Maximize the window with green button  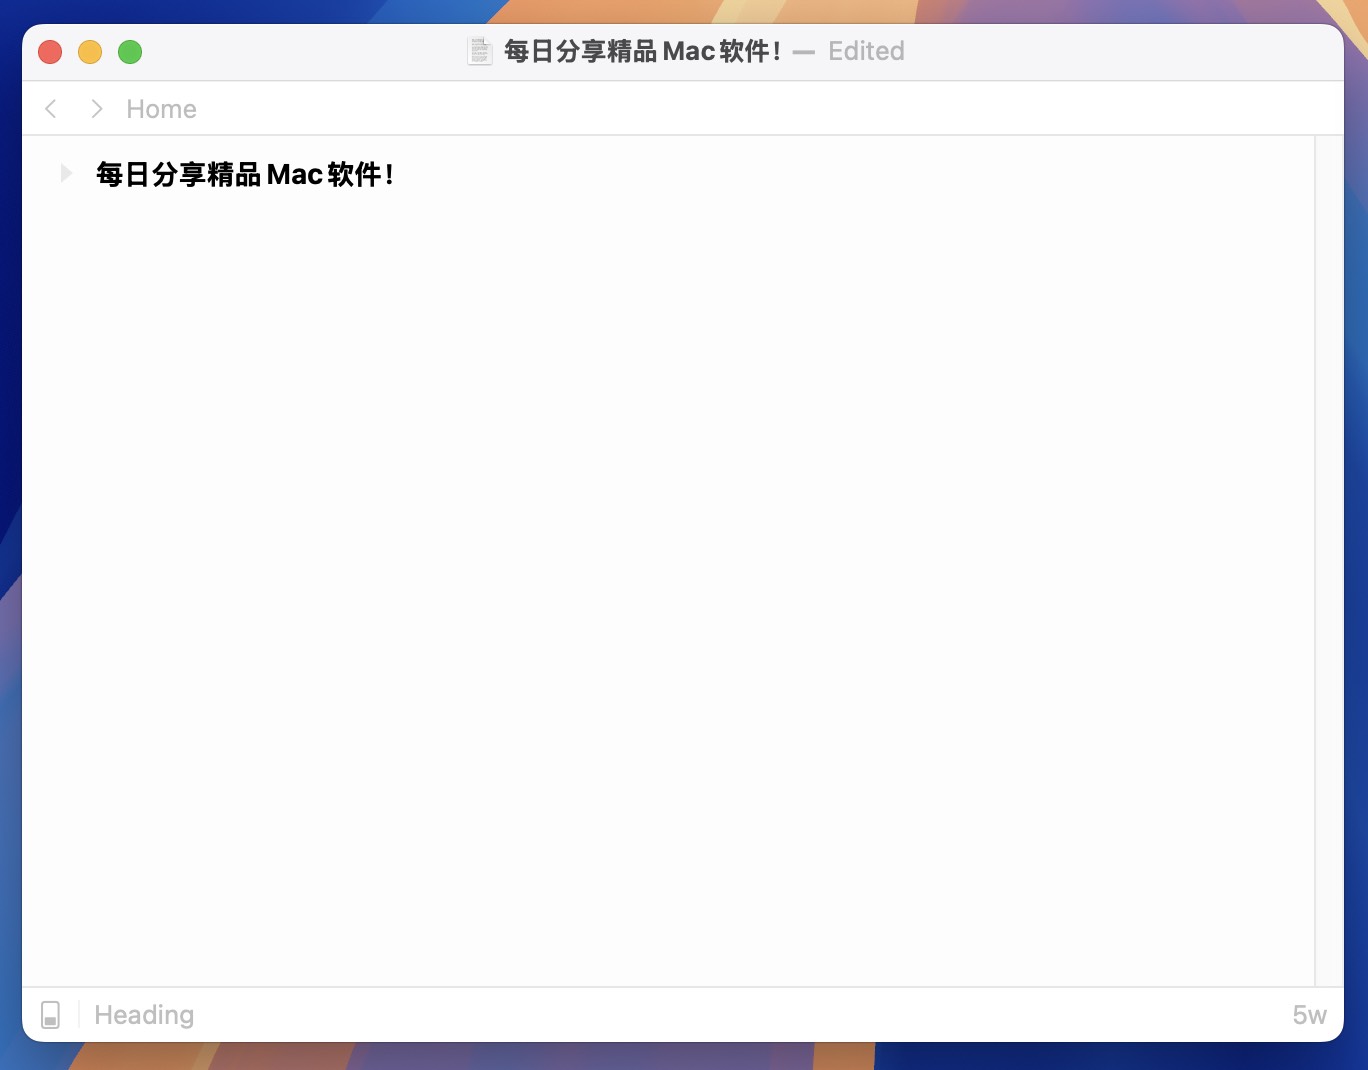pyautogui.click(x=130, y=52)
